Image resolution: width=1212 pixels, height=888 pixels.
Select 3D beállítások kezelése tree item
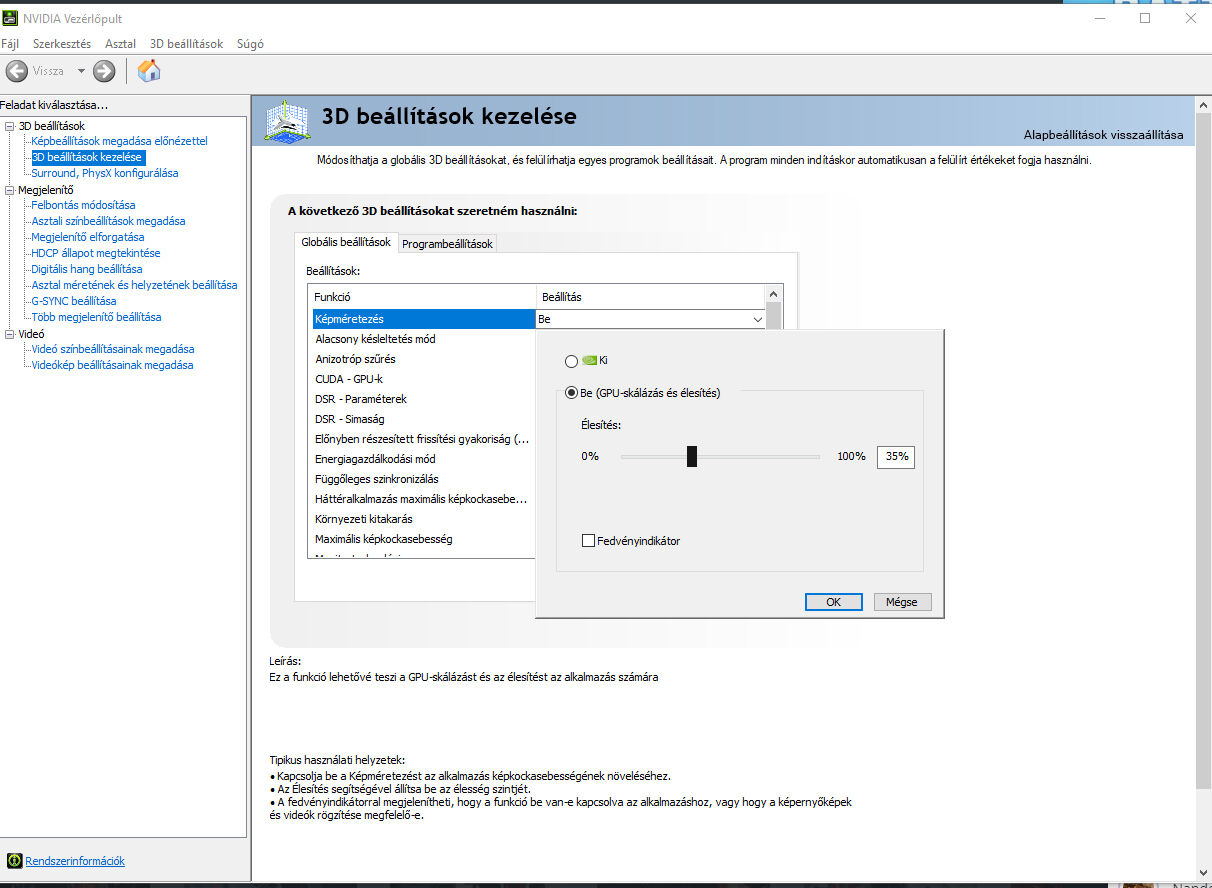87,157
